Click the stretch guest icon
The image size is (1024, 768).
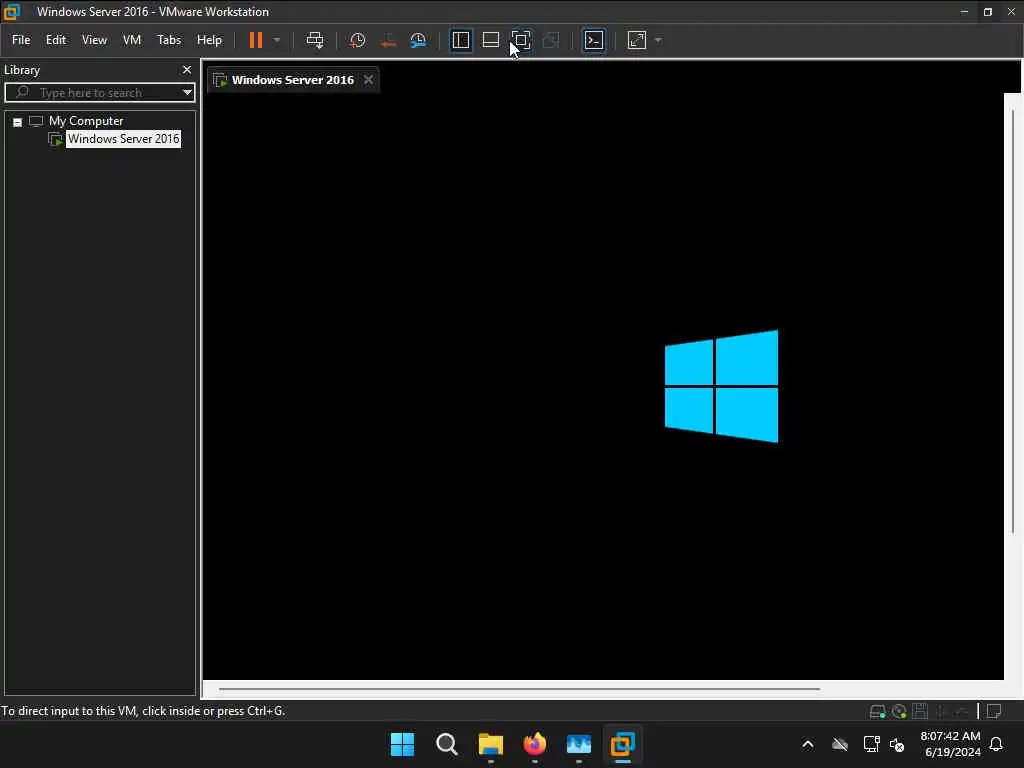coord(637,40)
